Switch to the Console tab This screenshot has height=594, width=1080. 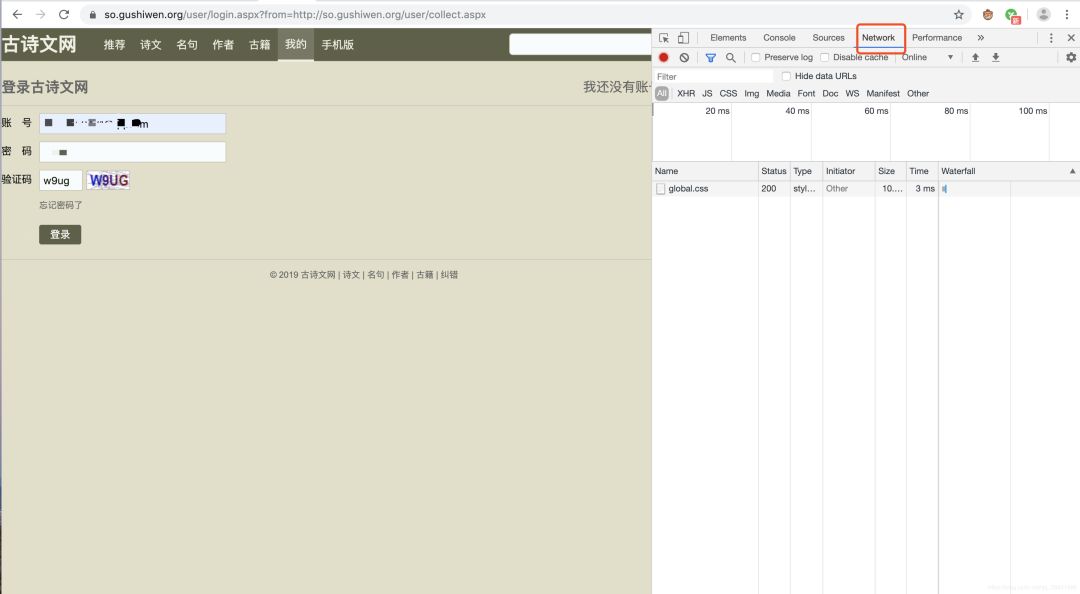tap(779, 38)
